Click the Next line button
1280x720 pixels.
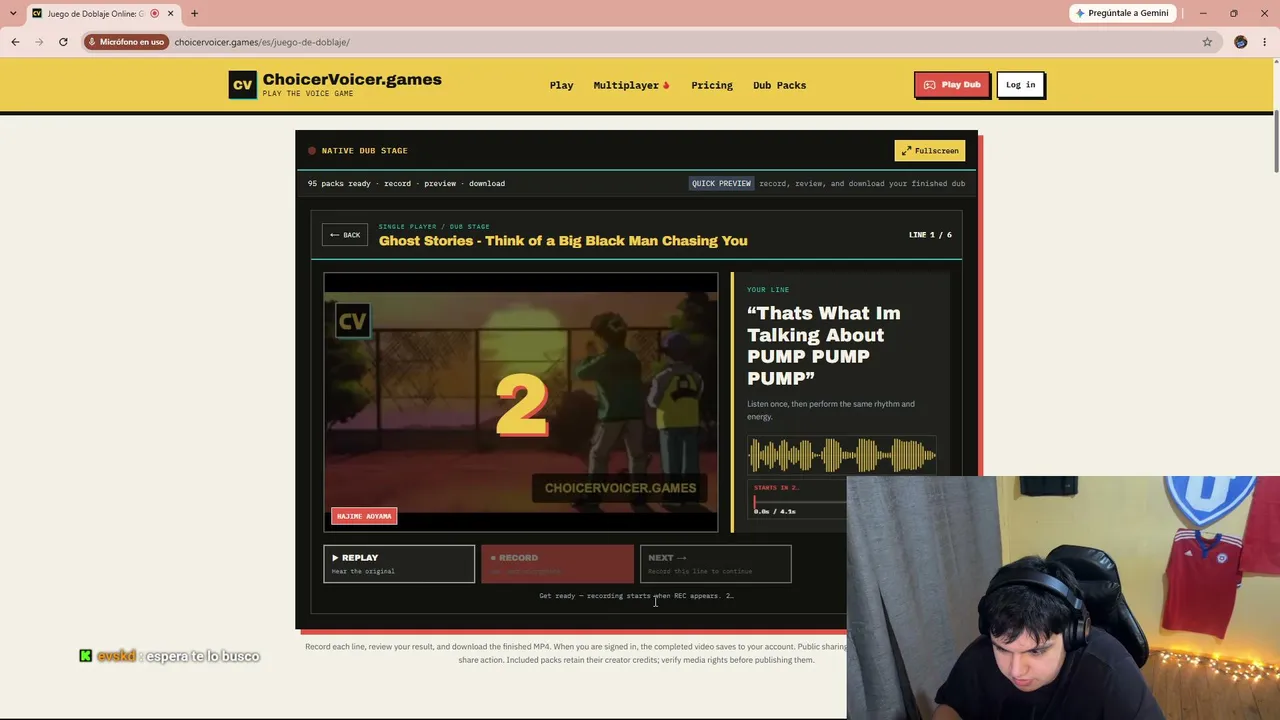click(716, 563)
